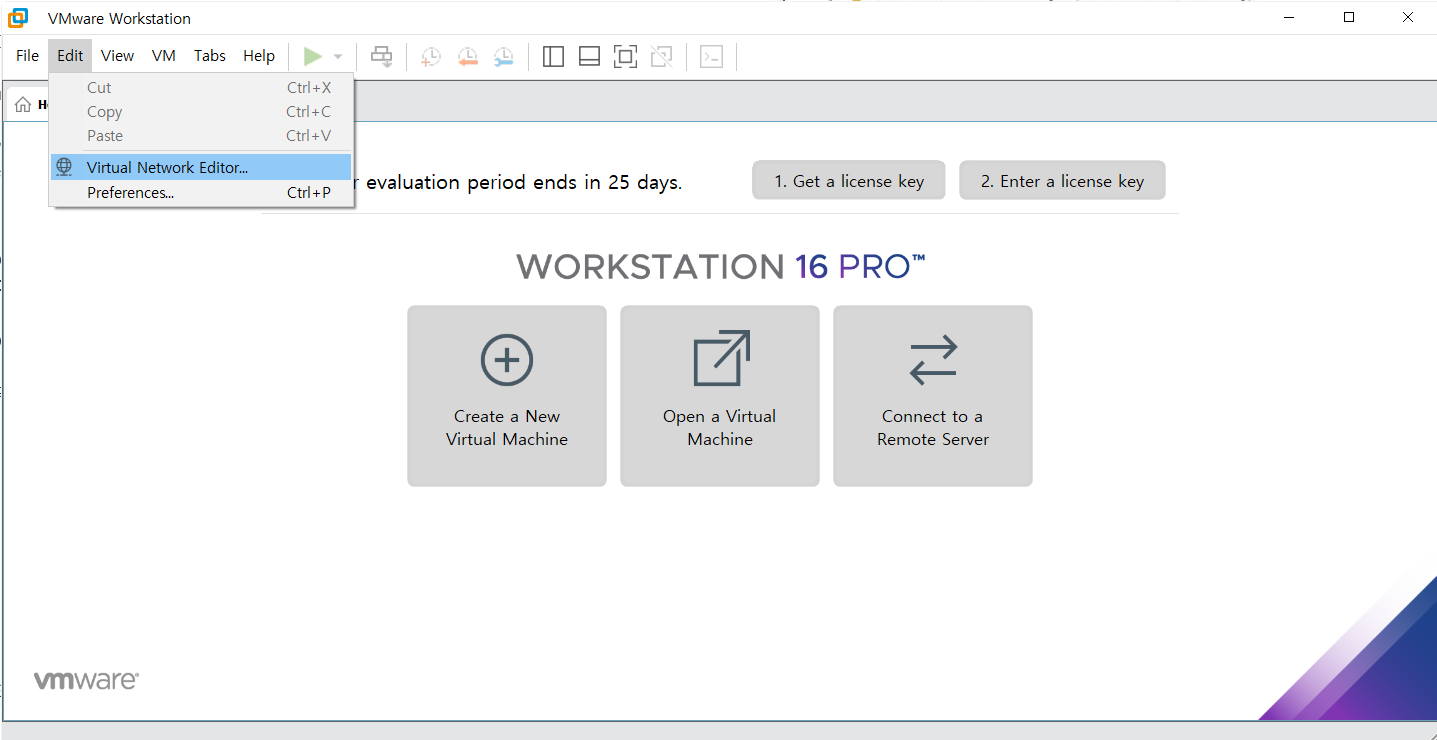Open the File menu

click(27, 56)
